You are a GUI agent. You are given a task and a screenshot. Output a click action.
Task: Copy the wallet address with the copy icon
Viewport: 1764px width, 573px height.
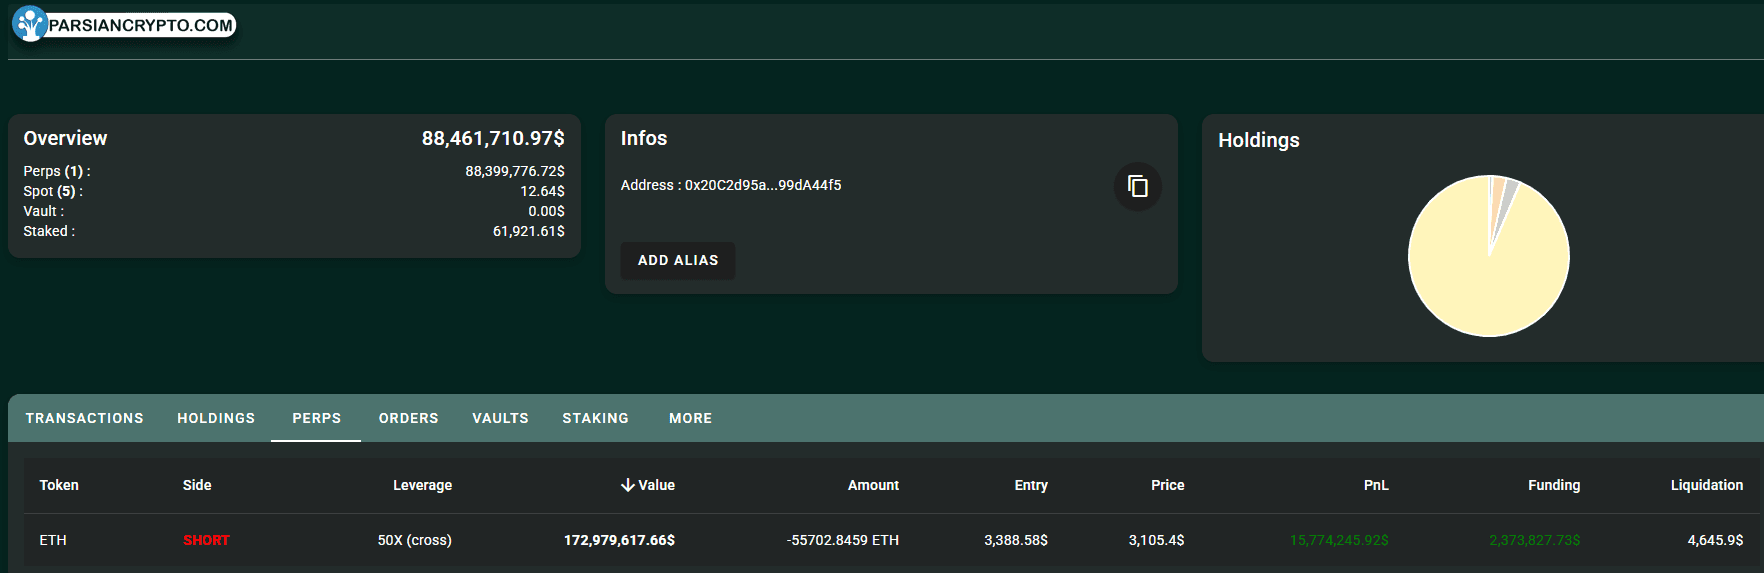[x=1137, y=186]
